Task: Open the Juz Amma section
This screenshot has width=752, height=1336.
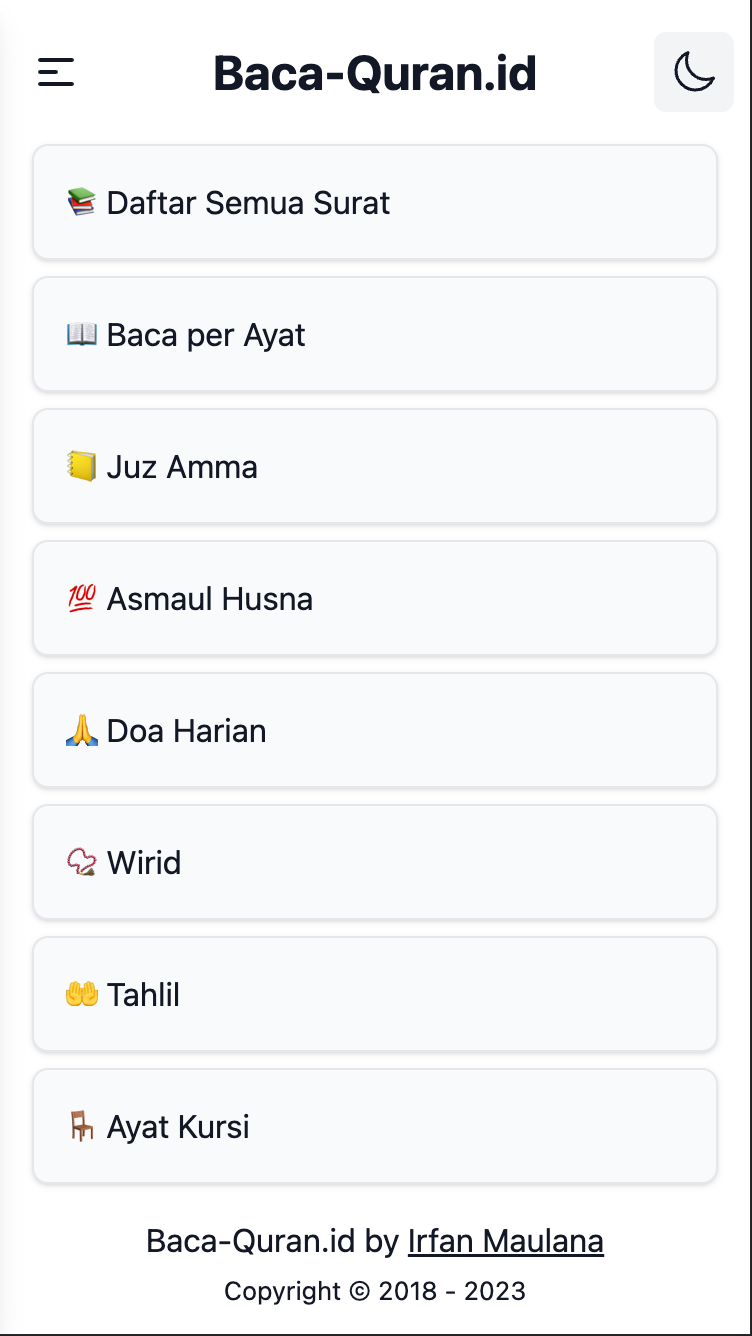Action: click(x=375, y=466)
